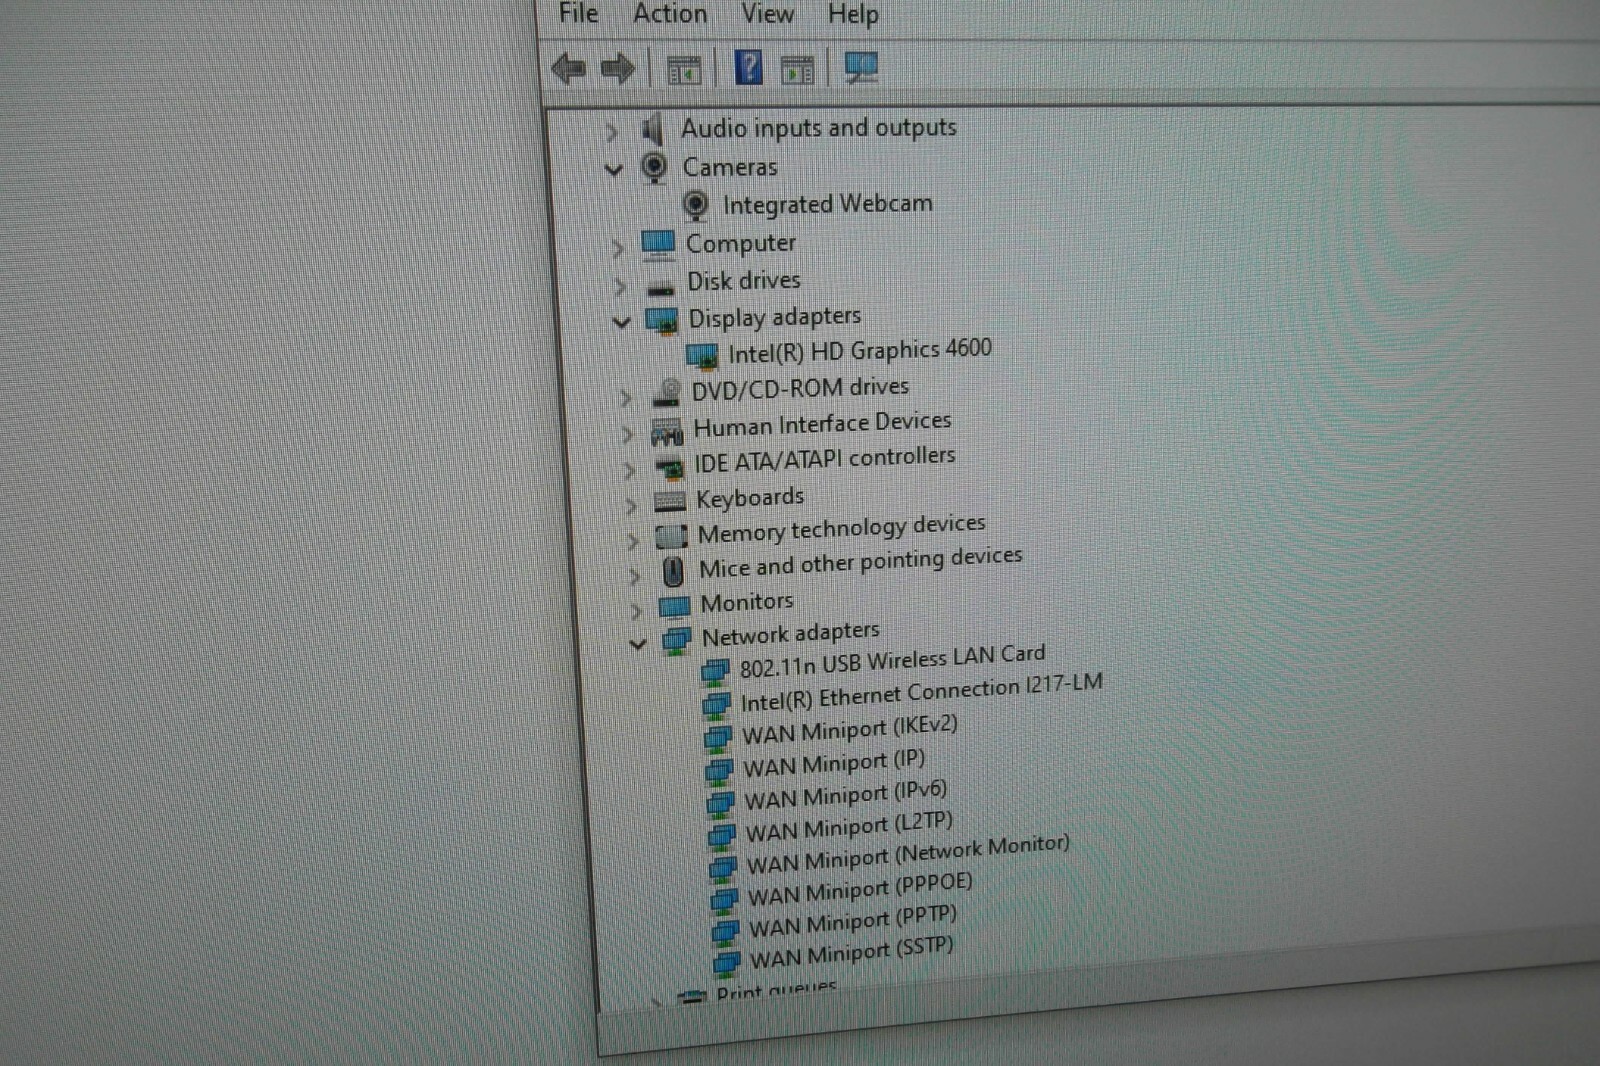Expand the Memory technology devices node
Screen dimensions: 1600x1066
[633, 542]
